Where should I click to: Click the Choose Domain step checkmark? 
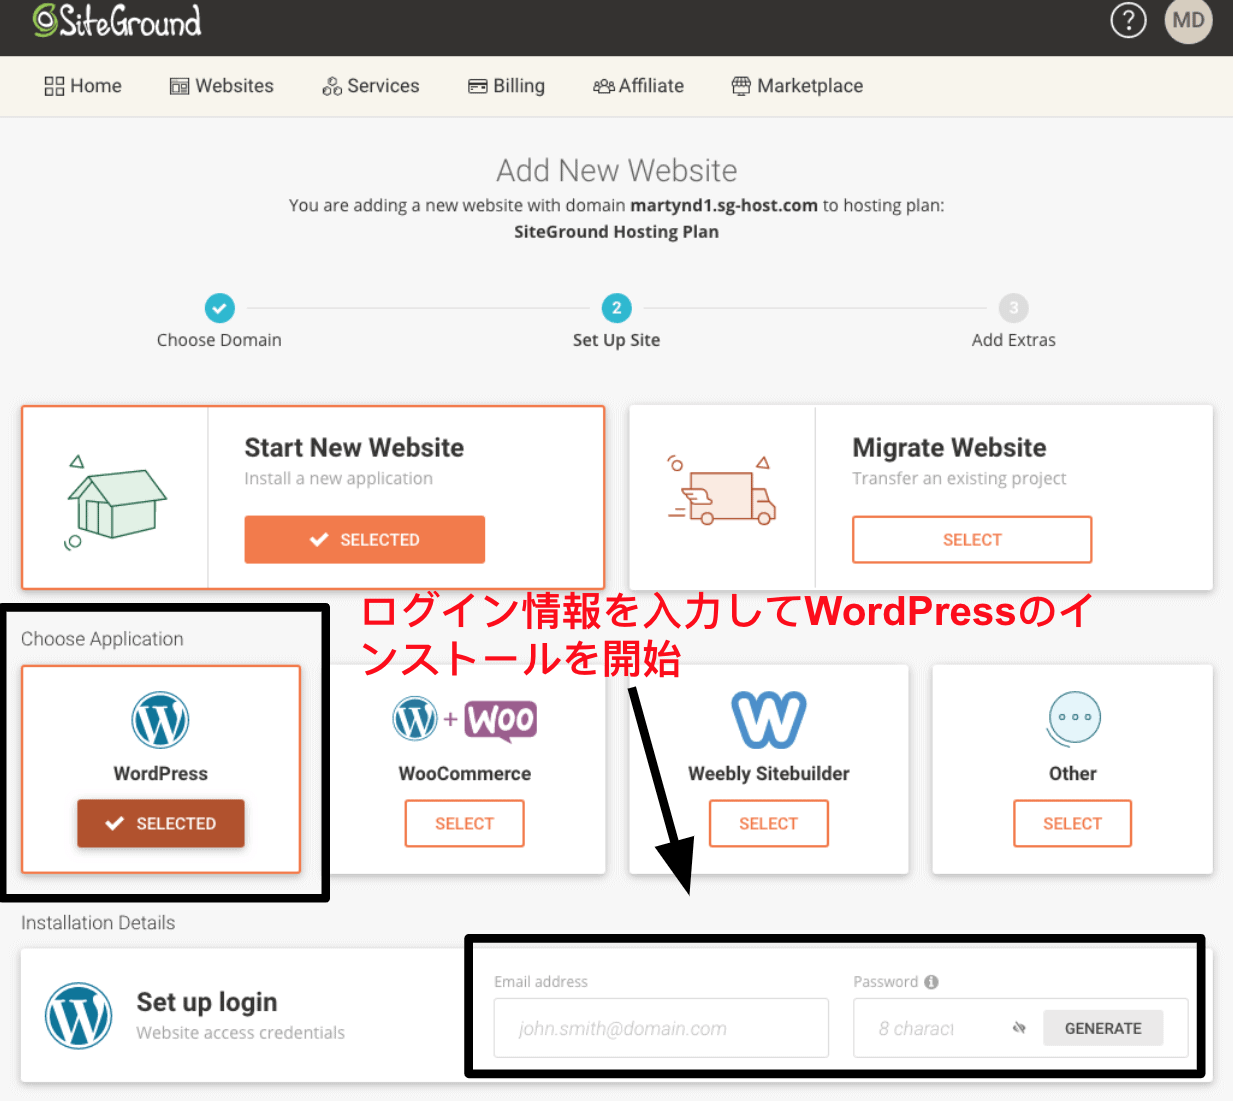coord(219,308)
